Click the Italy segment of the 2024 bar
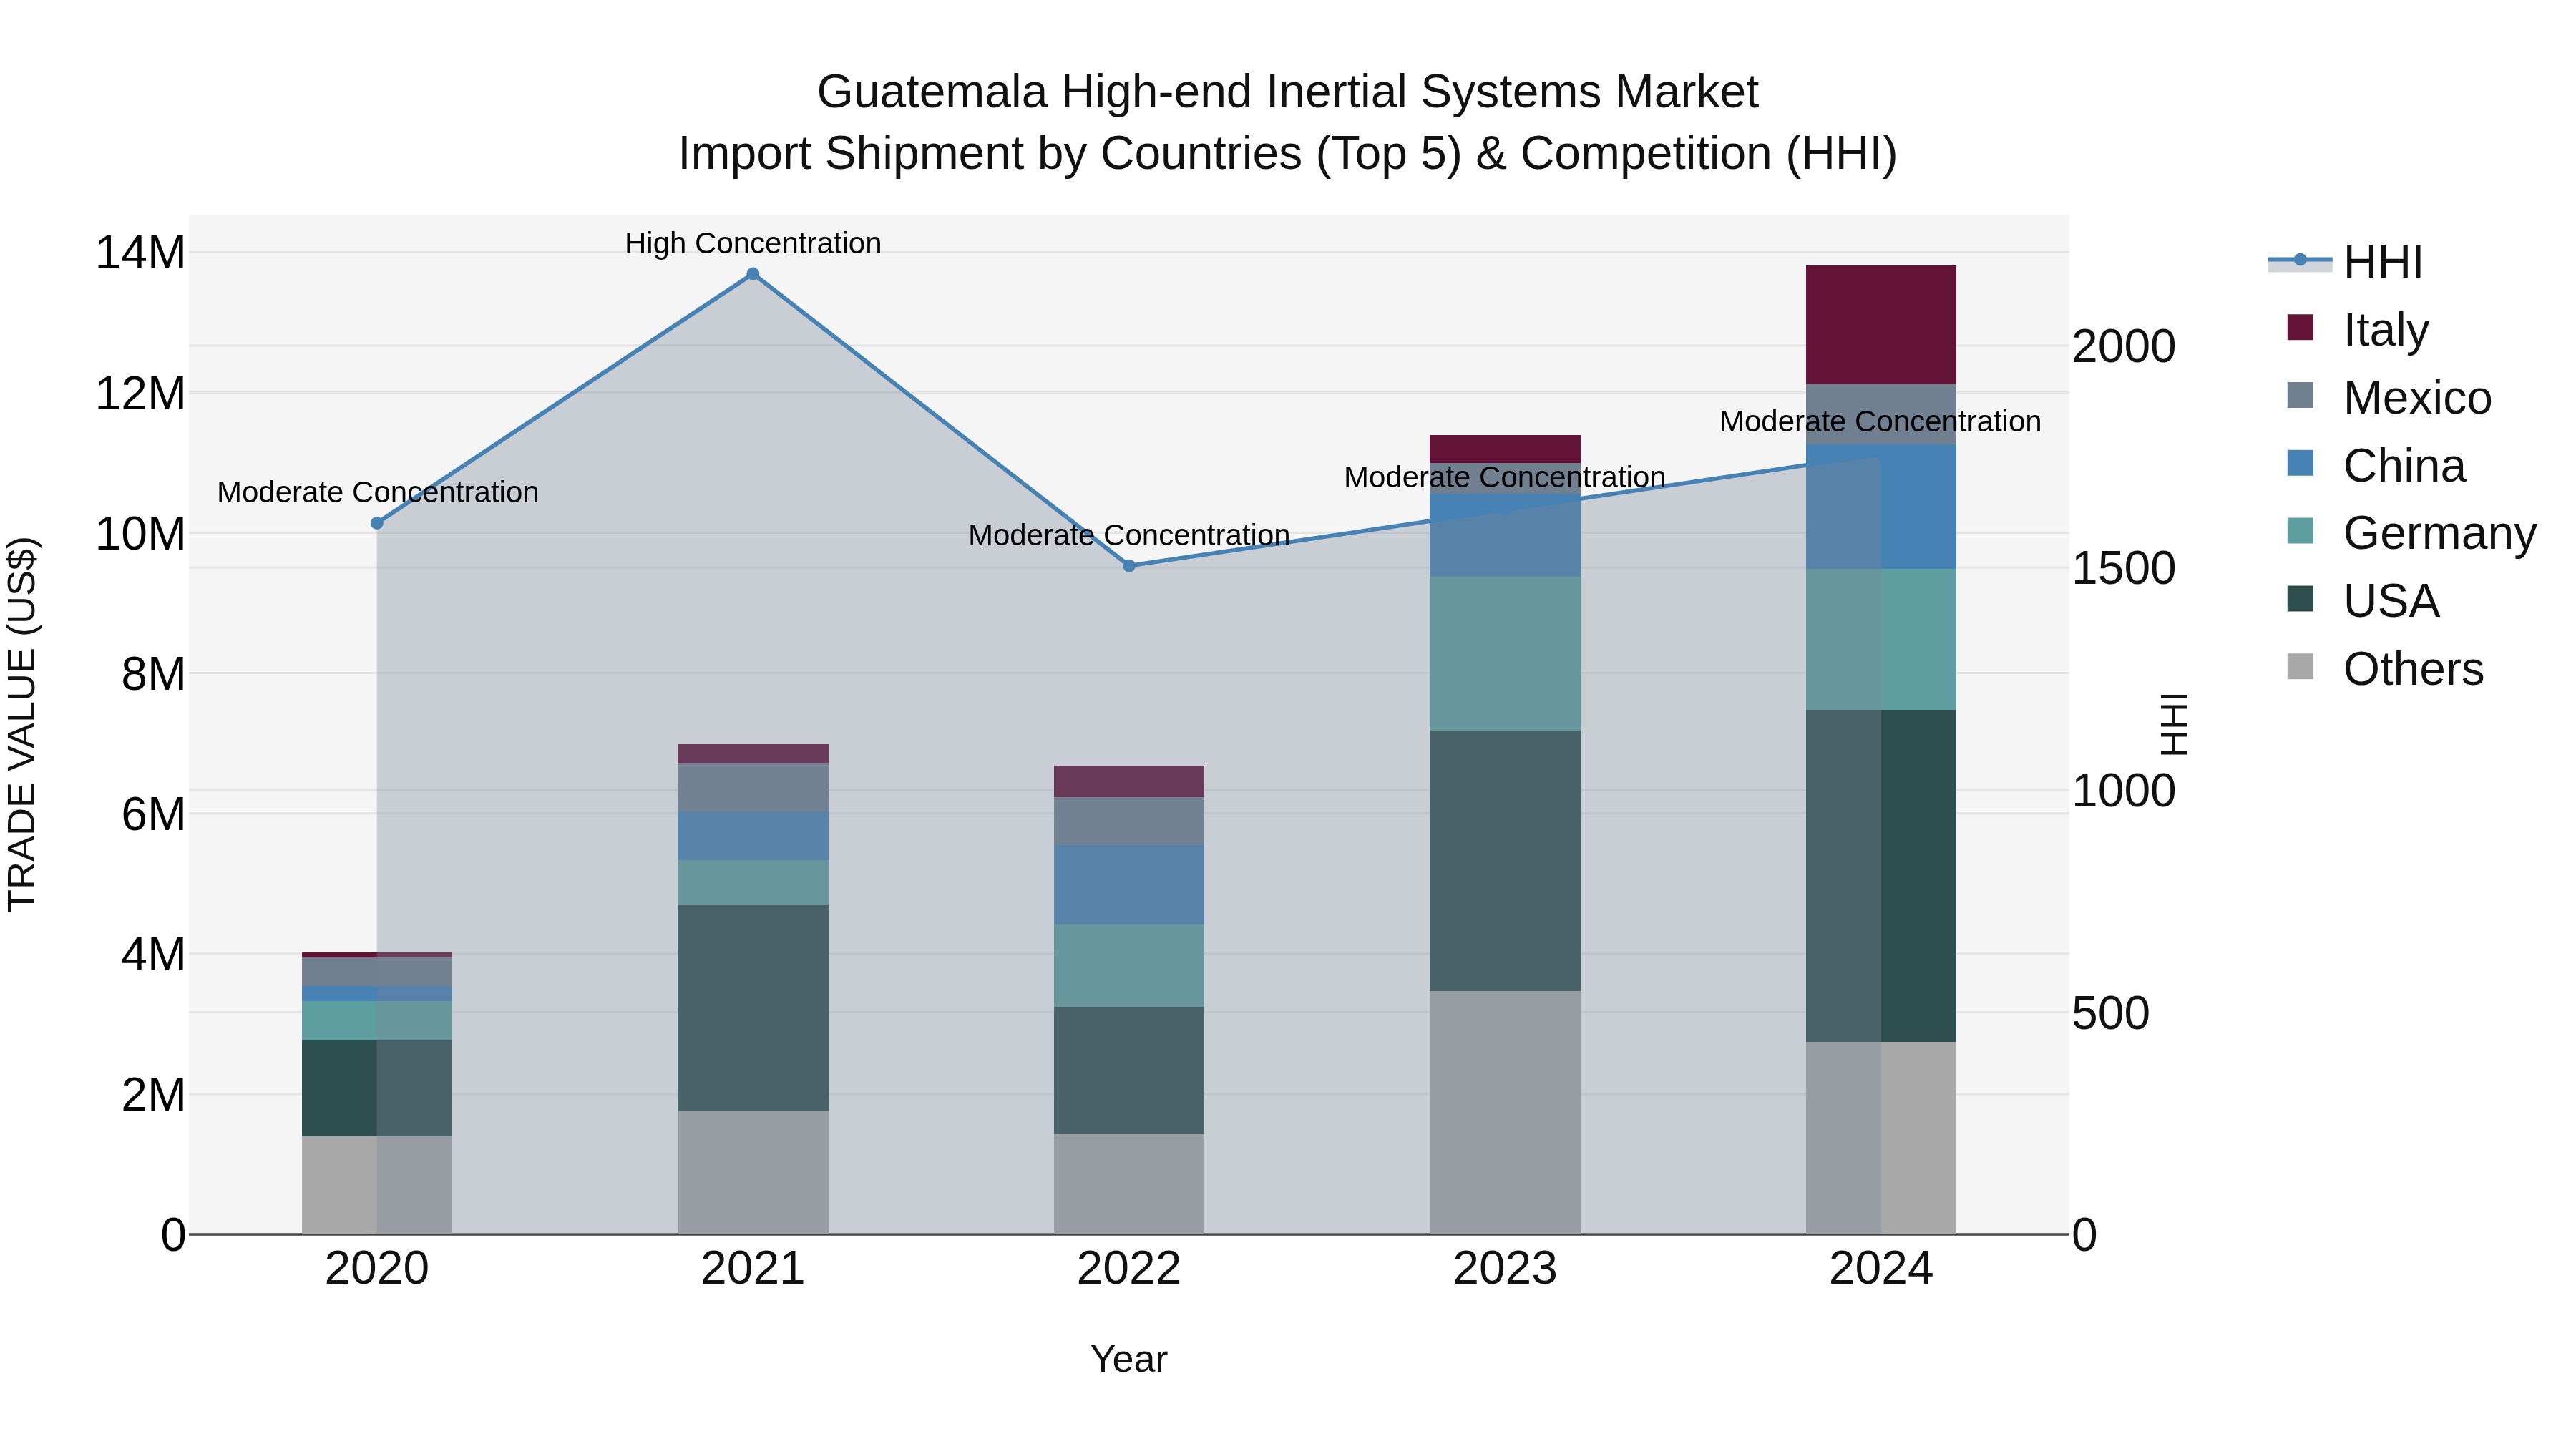The height and width of the screenshot is (1449, 2576). pos(1881,325)
